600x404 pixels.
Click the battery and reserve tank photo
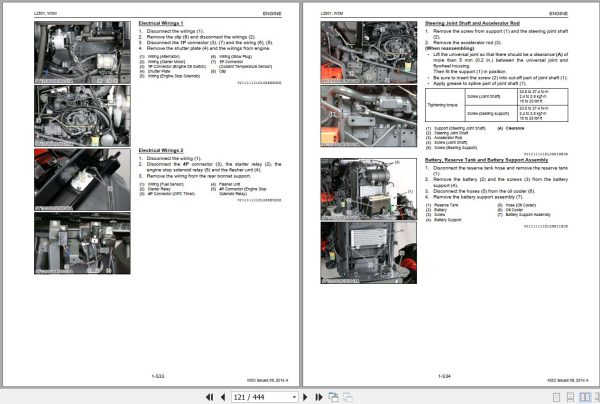(369, 189)
